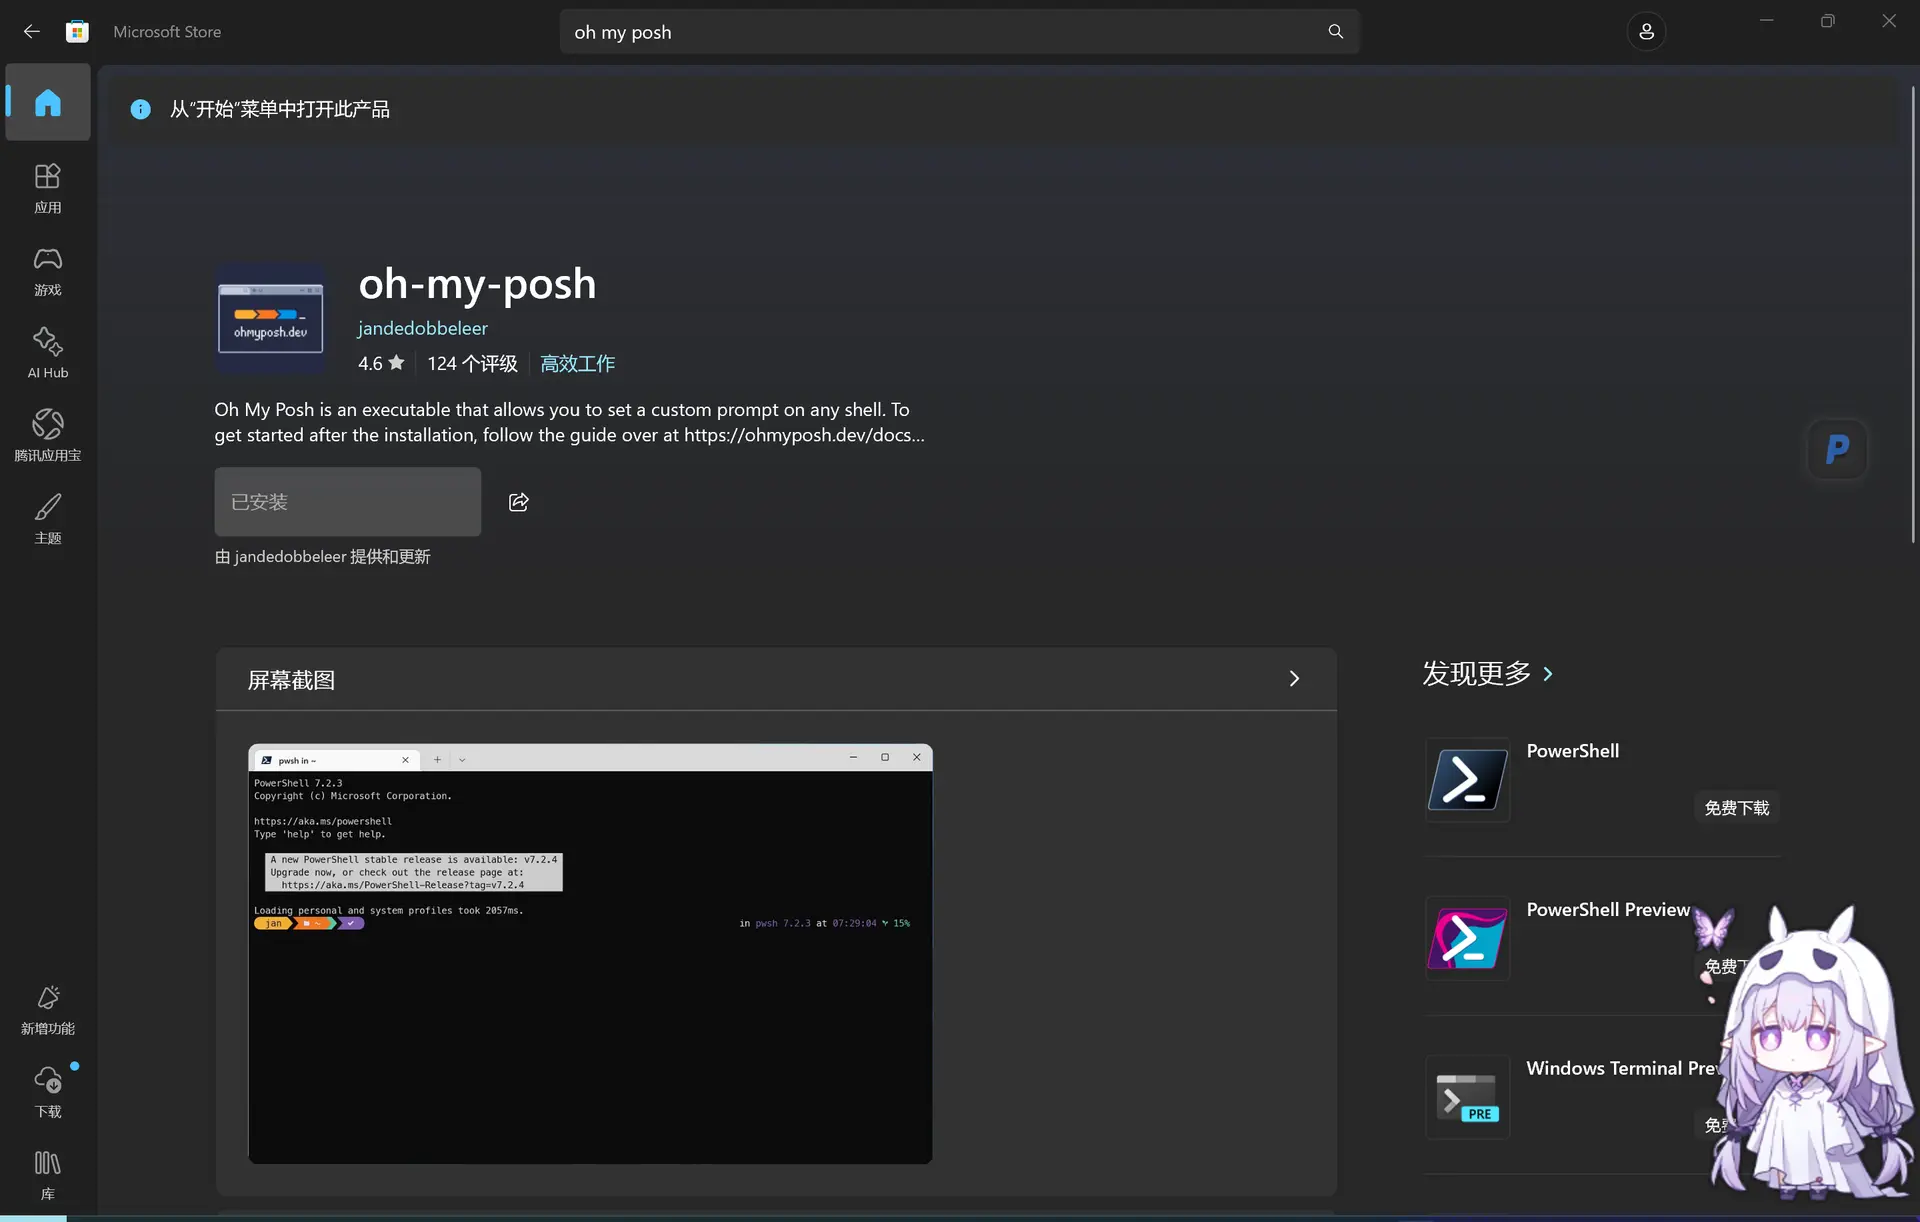The height and width of the screenshot is (1222, 1920).
Task: Go back using the back arrow
Action: 32,32
